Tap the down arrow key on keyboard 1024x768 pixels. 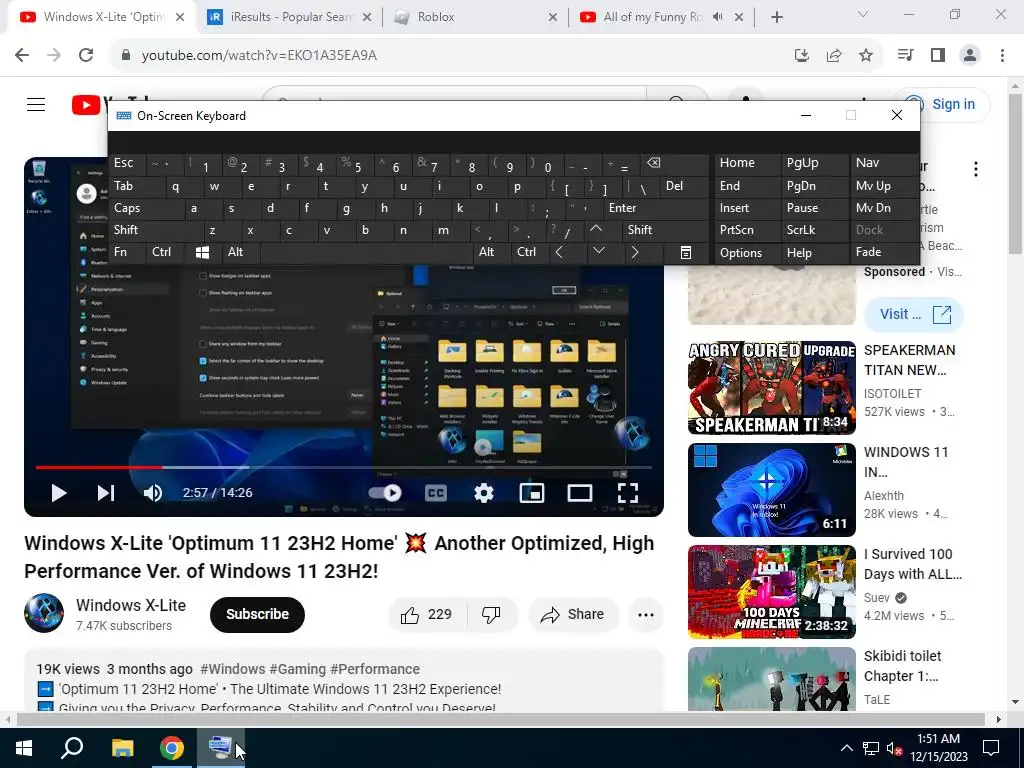click(598, 252)
